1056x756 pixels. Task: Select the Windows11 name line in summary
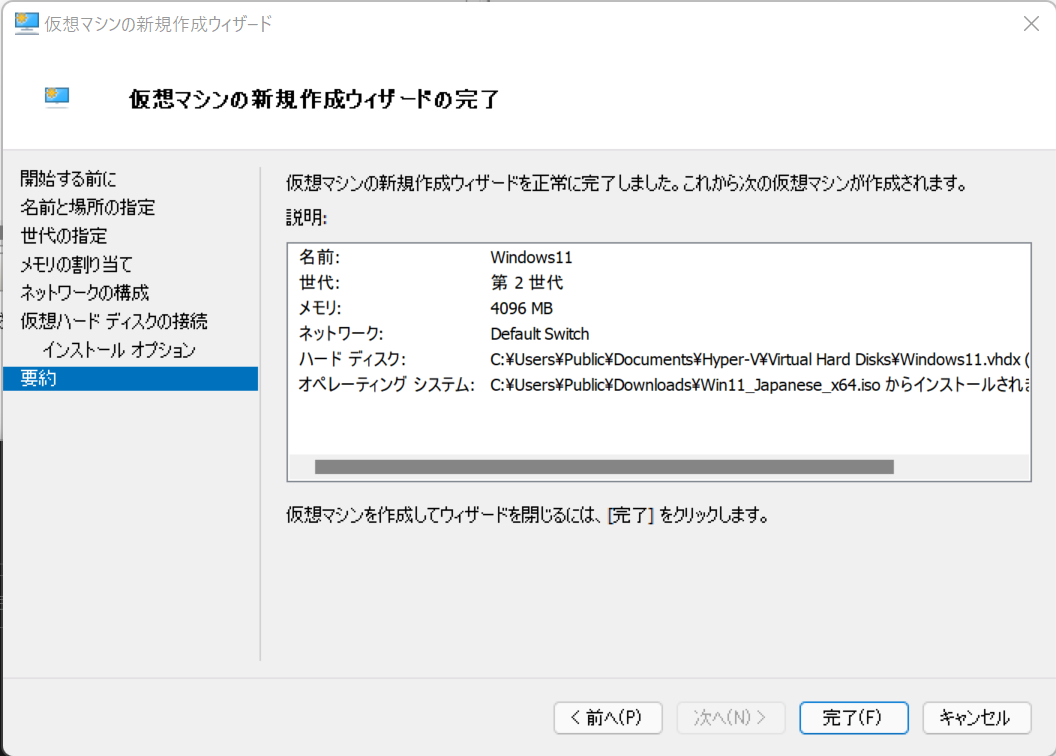pos(531,257)
